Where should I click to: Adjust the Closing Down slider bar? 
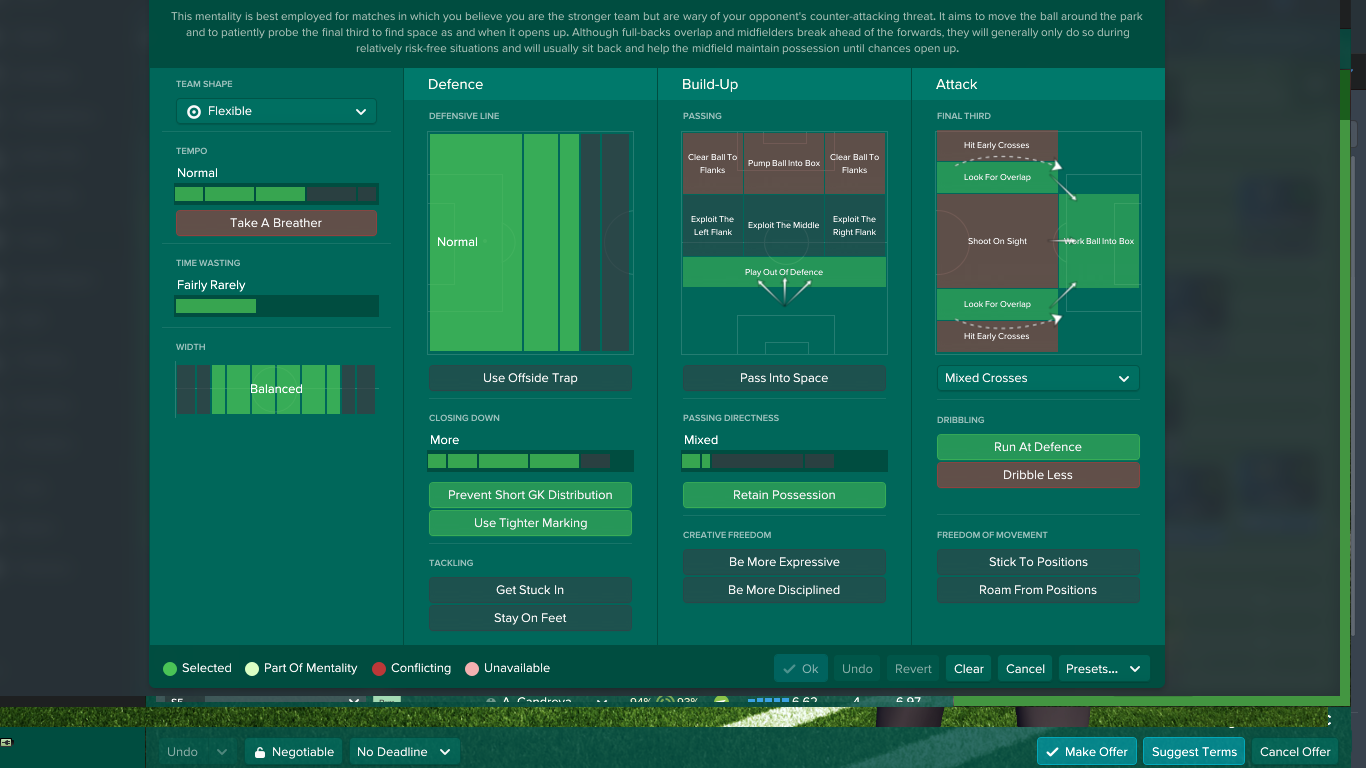click(530, 461)
